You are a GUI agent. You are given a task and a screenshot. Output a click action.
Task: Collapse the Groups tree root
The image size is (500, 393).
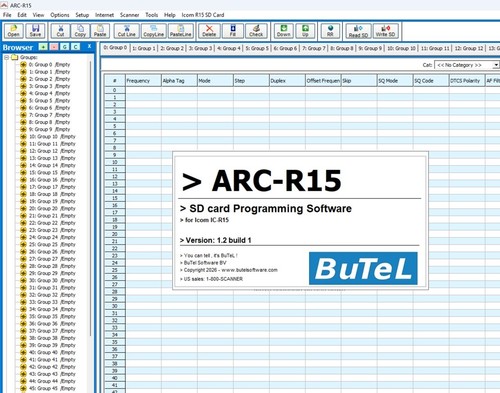(x=6, y=57)
